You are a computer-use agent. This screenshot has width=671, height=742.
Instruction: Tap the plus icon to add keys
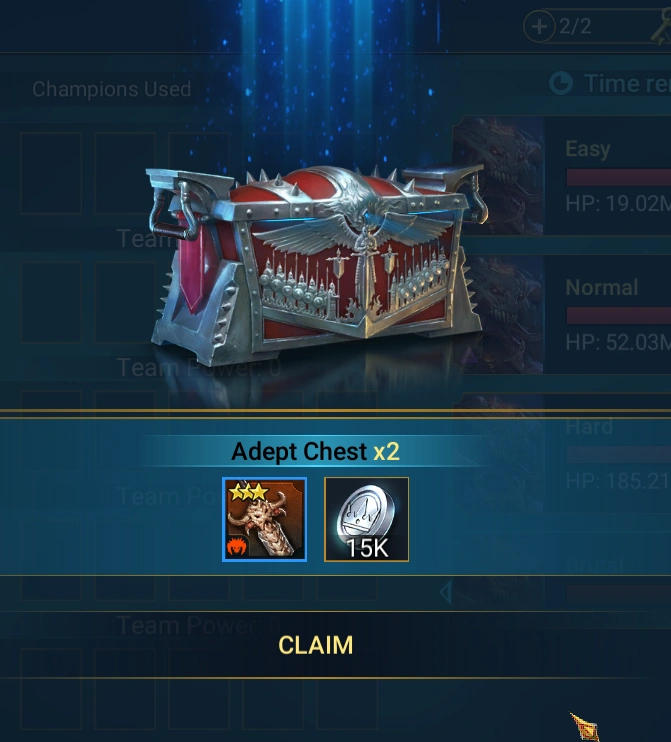(539, 26)
